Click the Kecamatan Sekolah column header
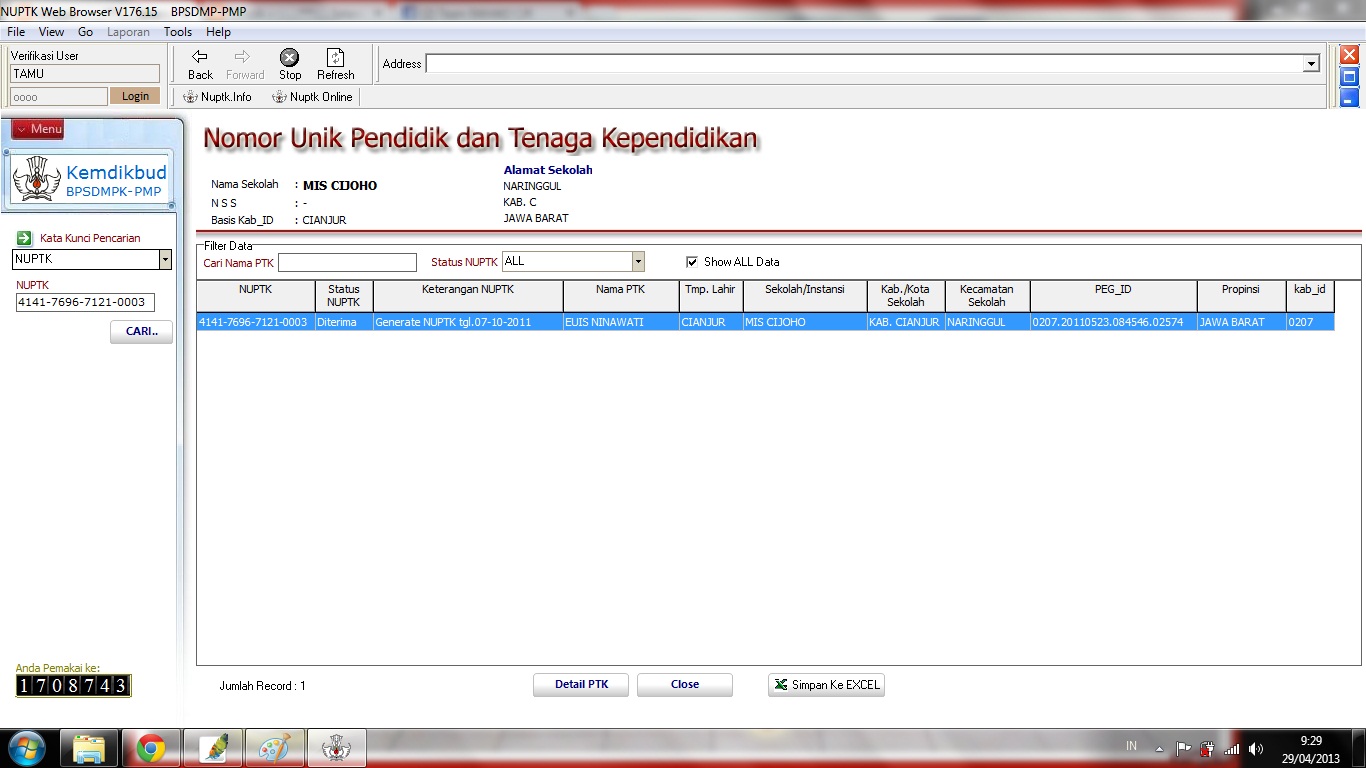This screenshot has width=1366, height=768. (987, 296)
